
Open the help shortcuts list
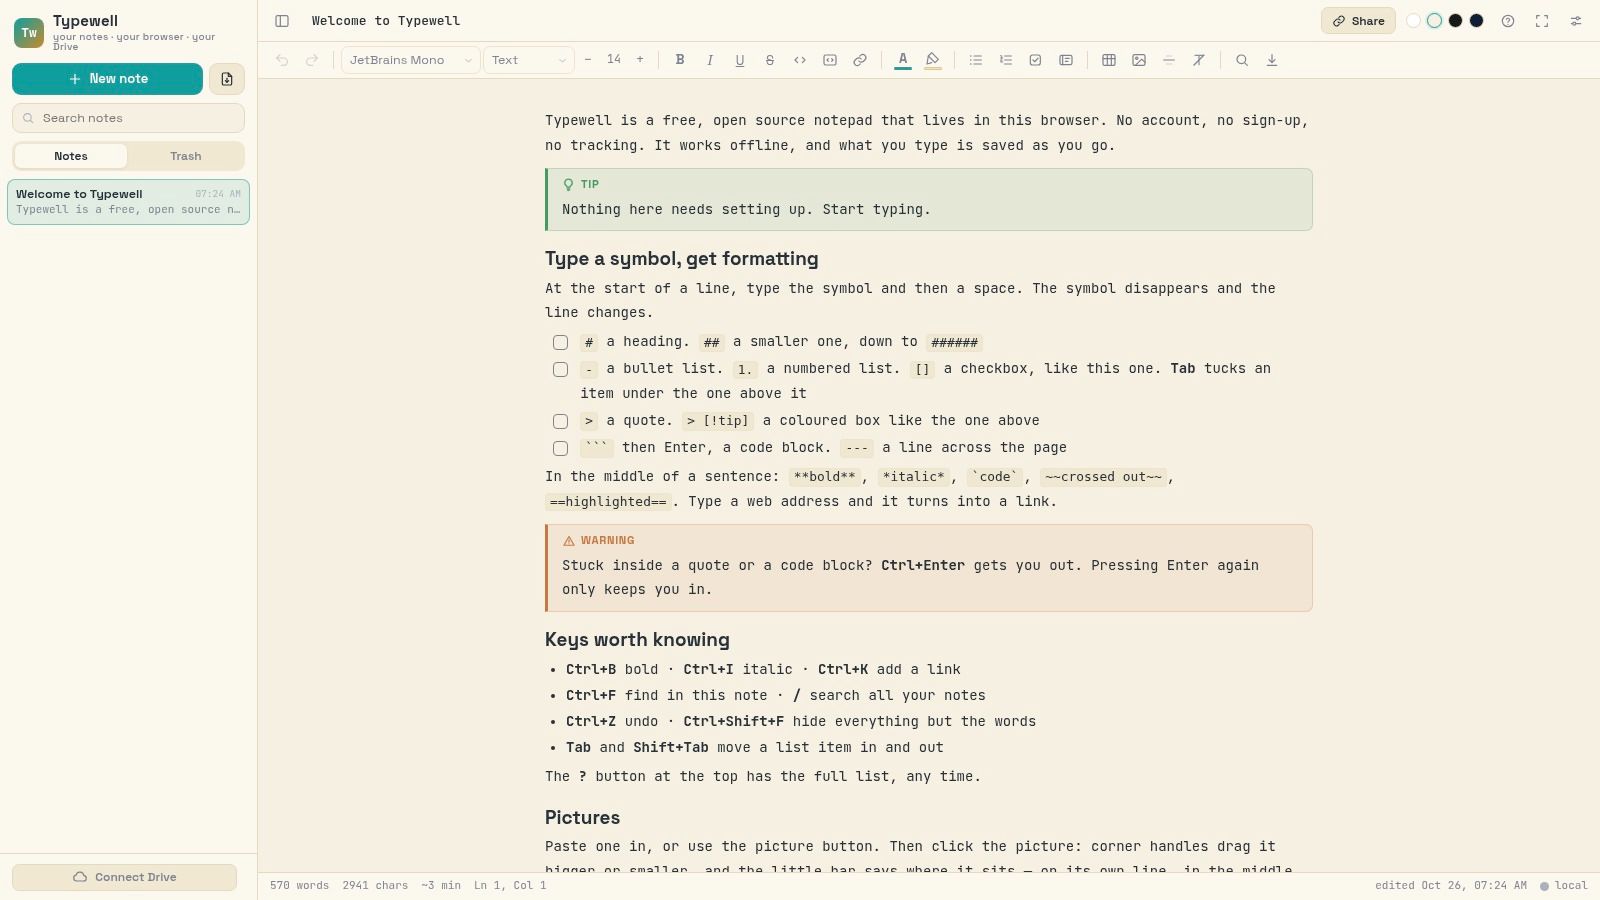click(1508, 21)
